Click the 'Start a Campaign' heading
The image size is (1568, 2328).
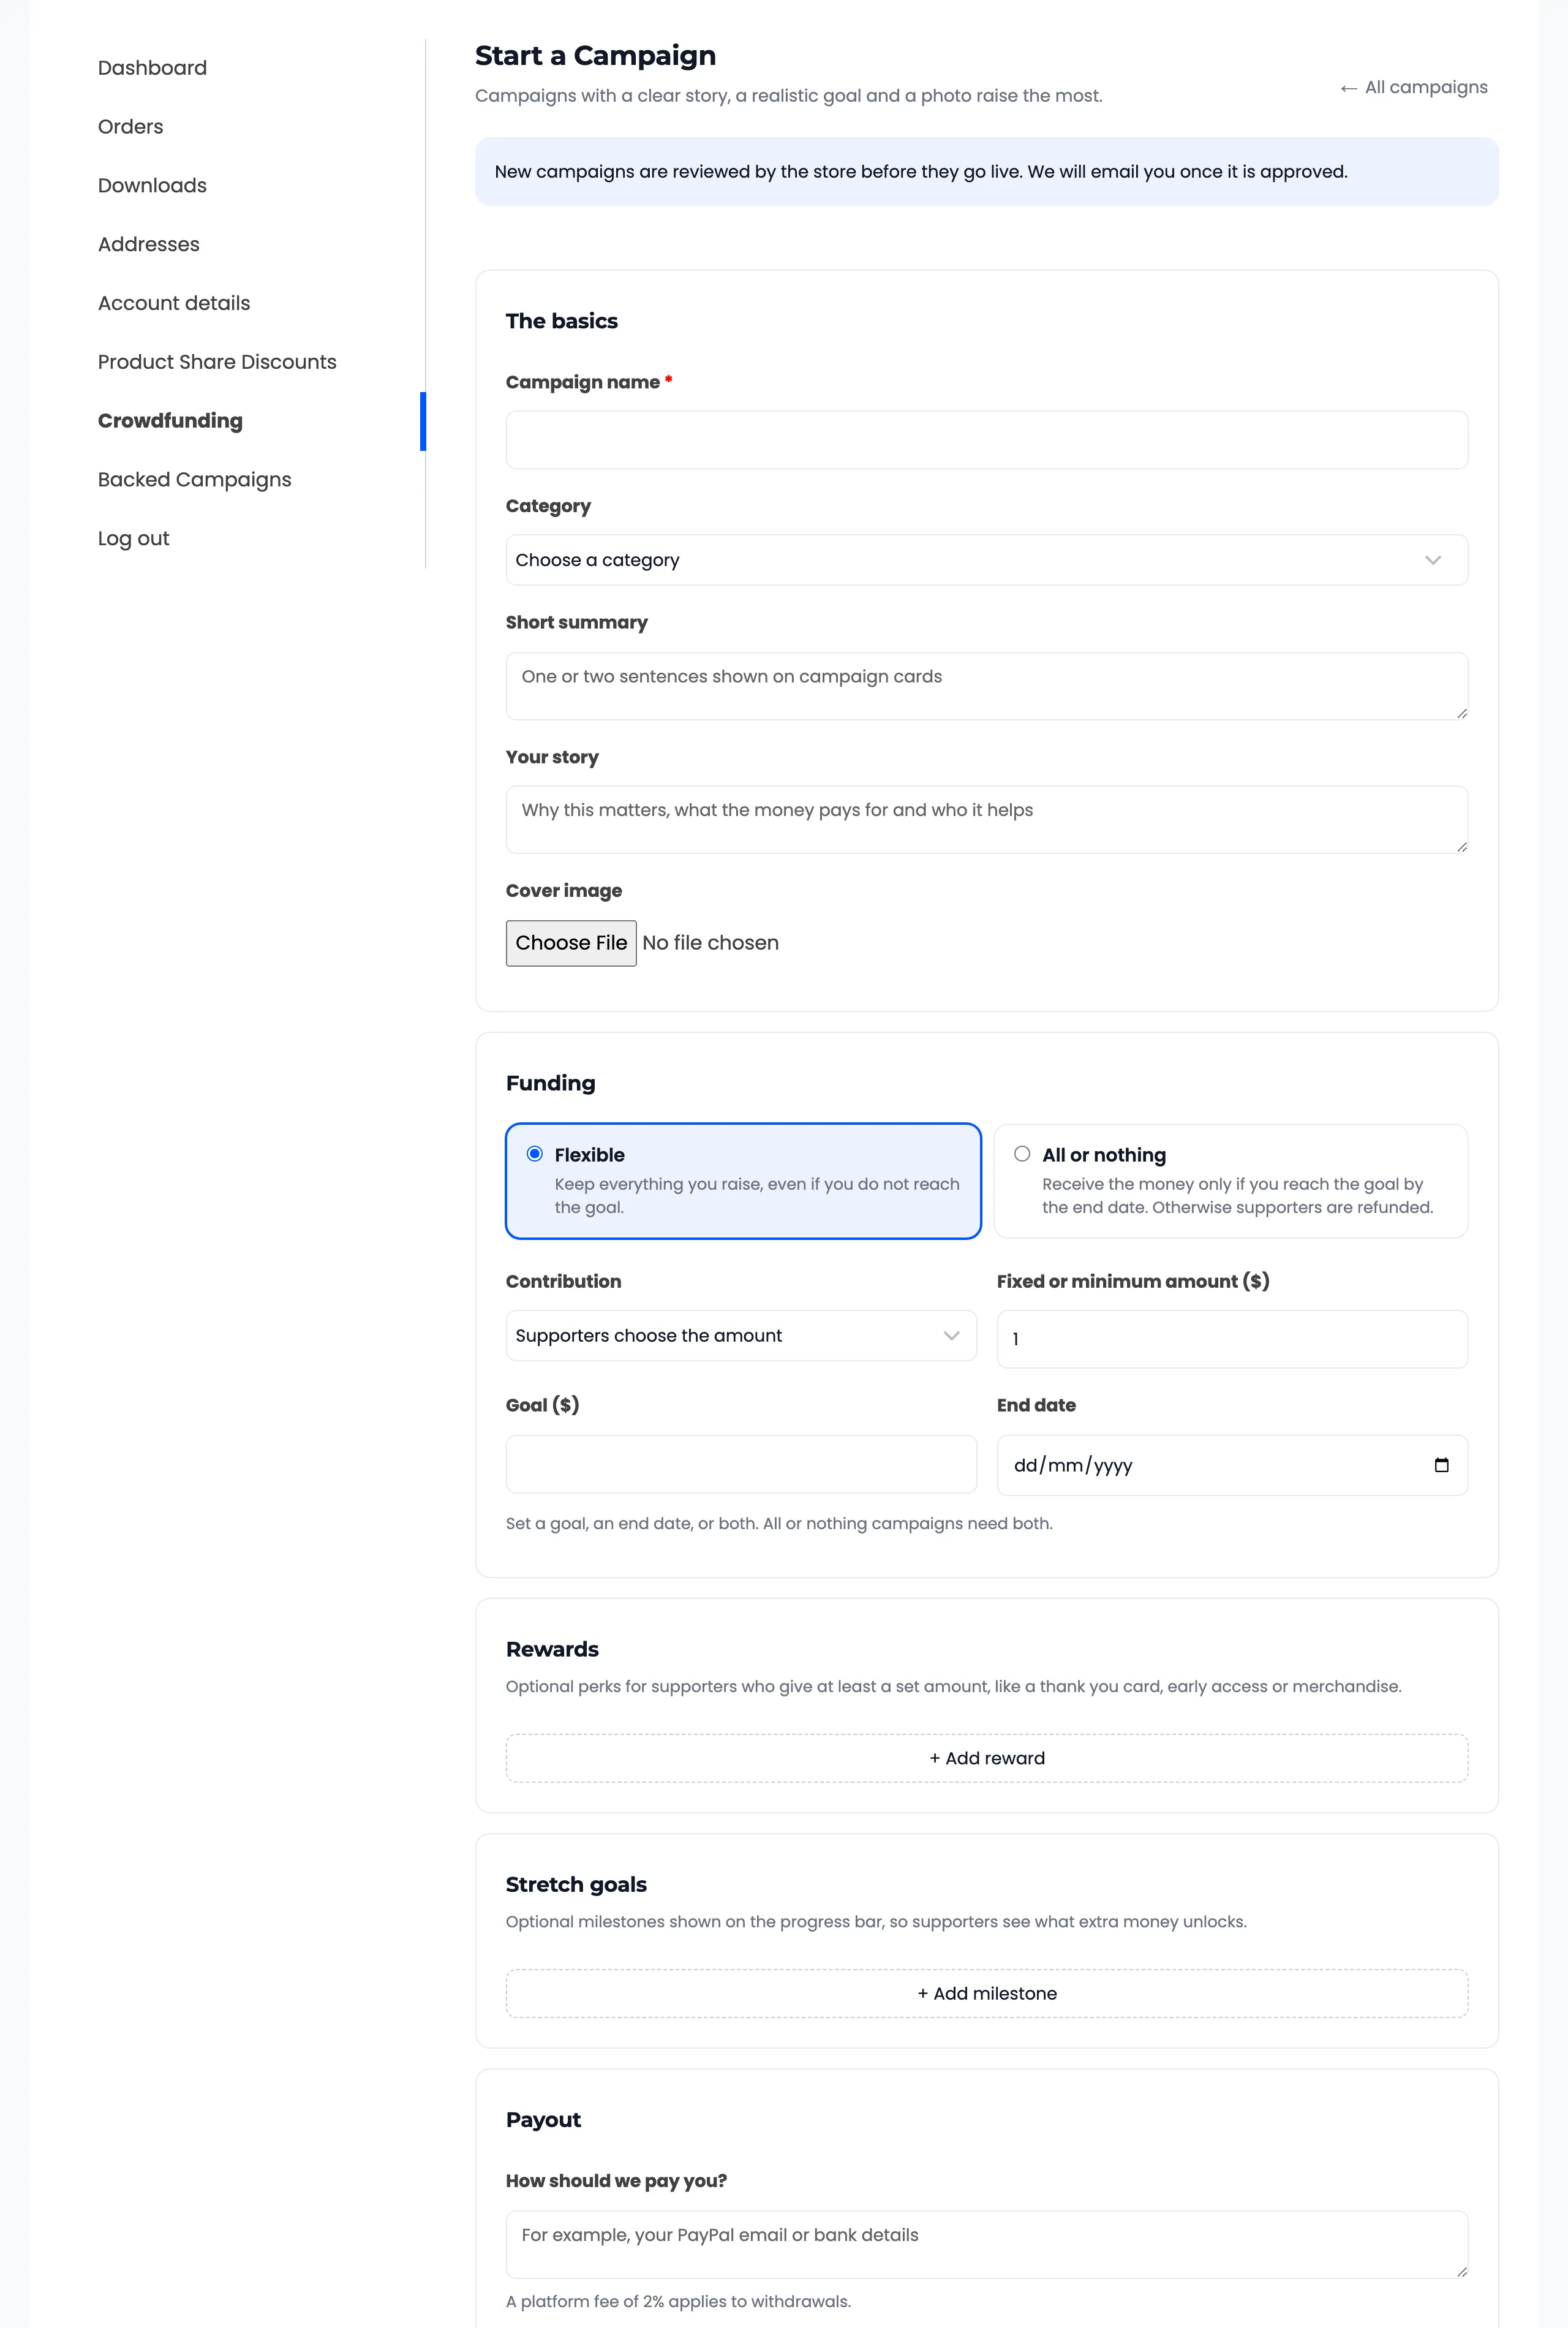coord(595,55)
